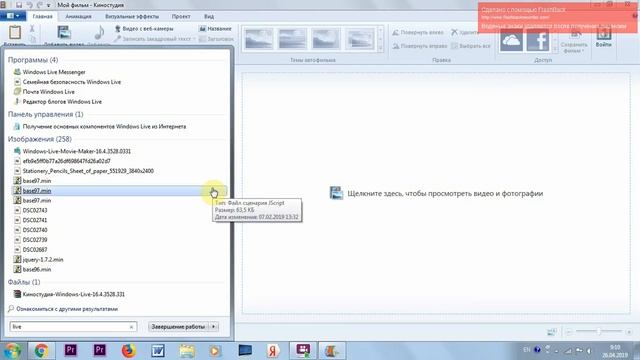The width and height of the screenshot is (640, 360).
Task: Click the Save icon in quick access toolbar
Action: 18,5
